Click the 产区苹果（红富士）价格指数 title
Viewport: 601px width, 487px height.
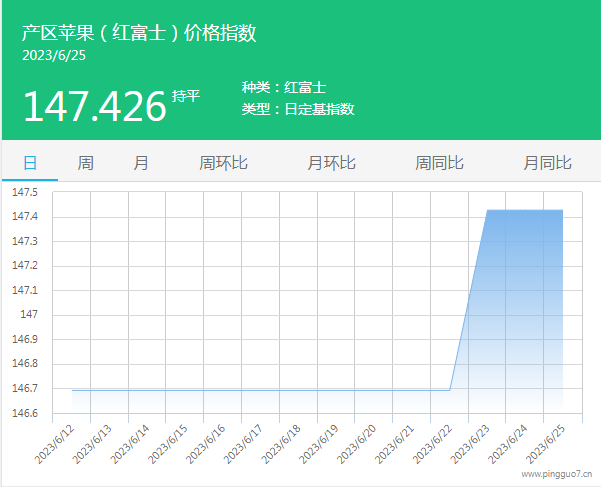click(x=139, y=32)
